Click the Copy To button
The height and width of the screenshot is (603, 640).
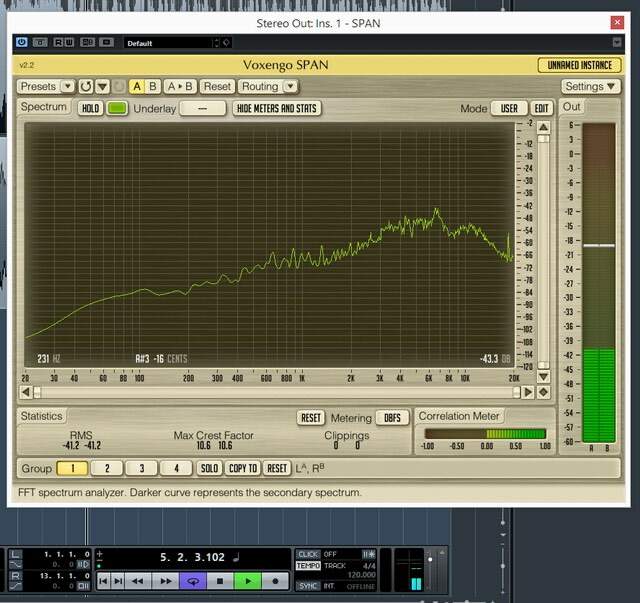(x=243, y=468)
